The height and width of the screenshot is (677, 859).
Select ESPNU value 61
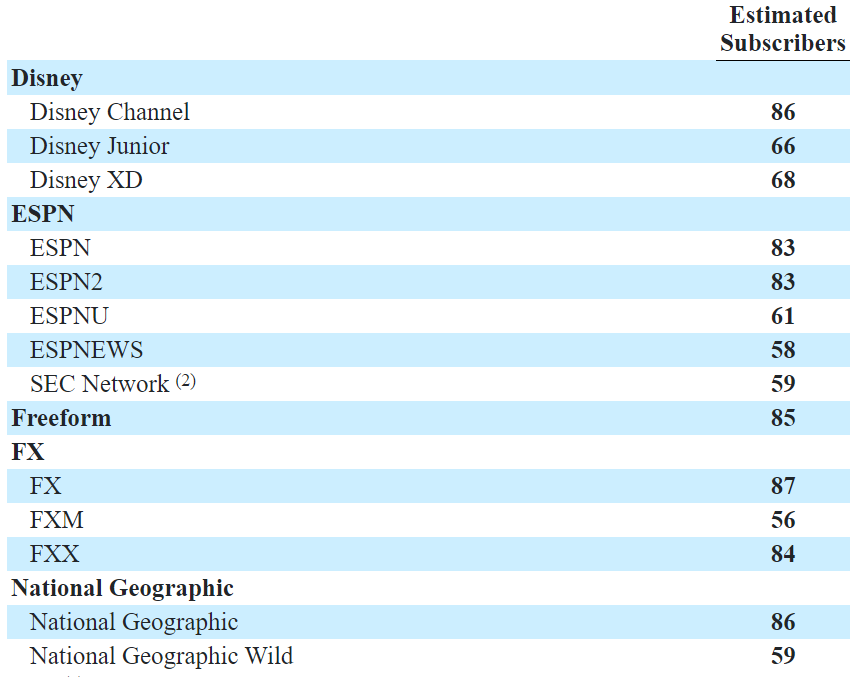click(783, 316)
